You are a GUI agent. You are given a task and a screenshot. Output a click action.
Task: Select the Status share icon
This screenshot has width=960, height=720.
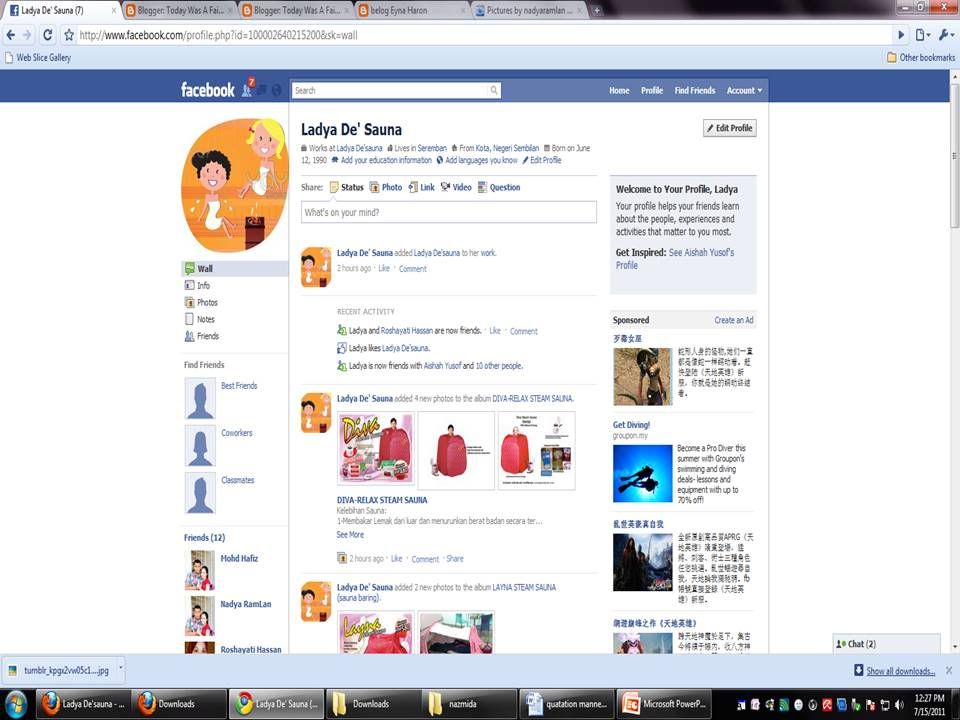pos(333,187)
